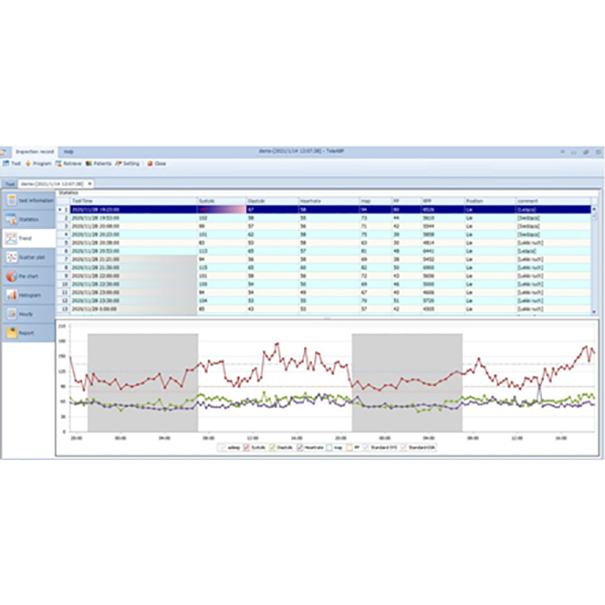Click the splitter grip between table and chart
The image size is (605, 605).
327,318
